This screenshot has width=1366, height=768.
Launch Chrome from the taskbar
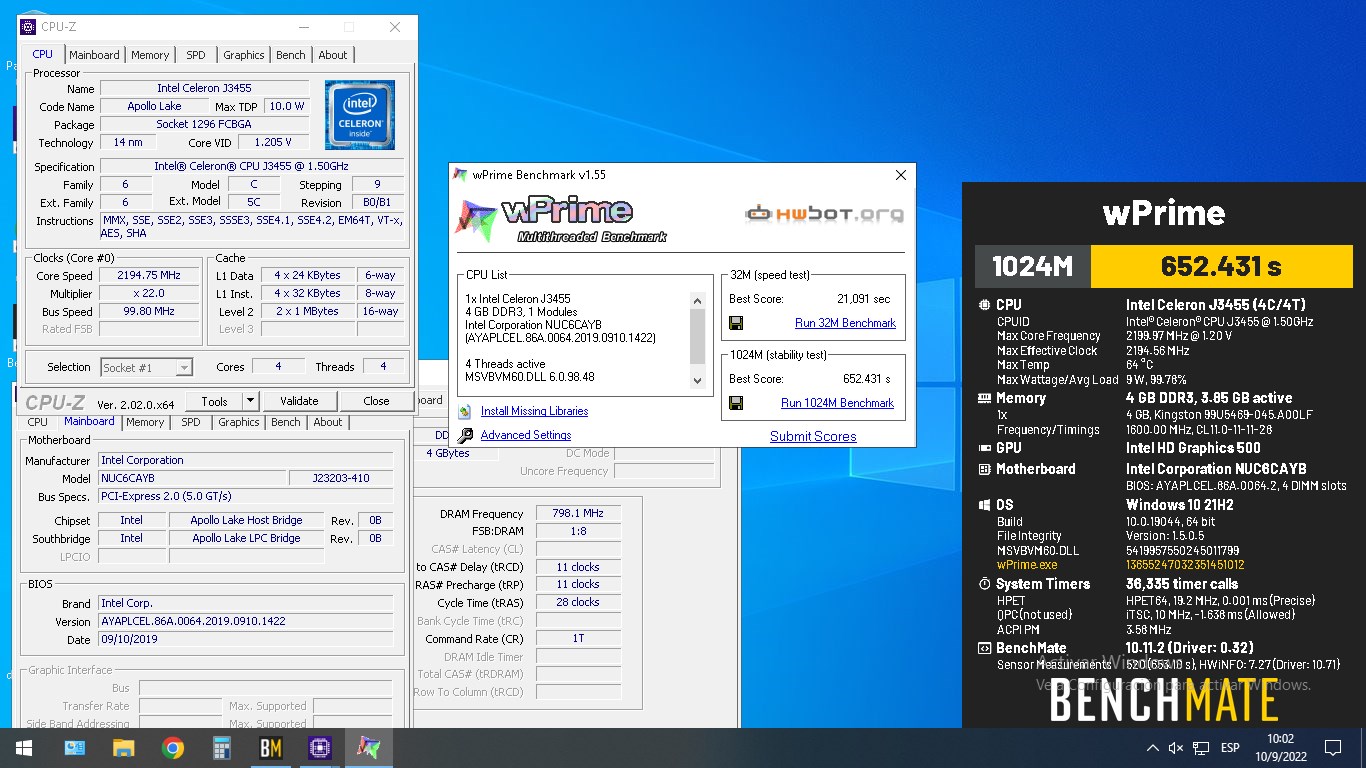coord(173,748)
